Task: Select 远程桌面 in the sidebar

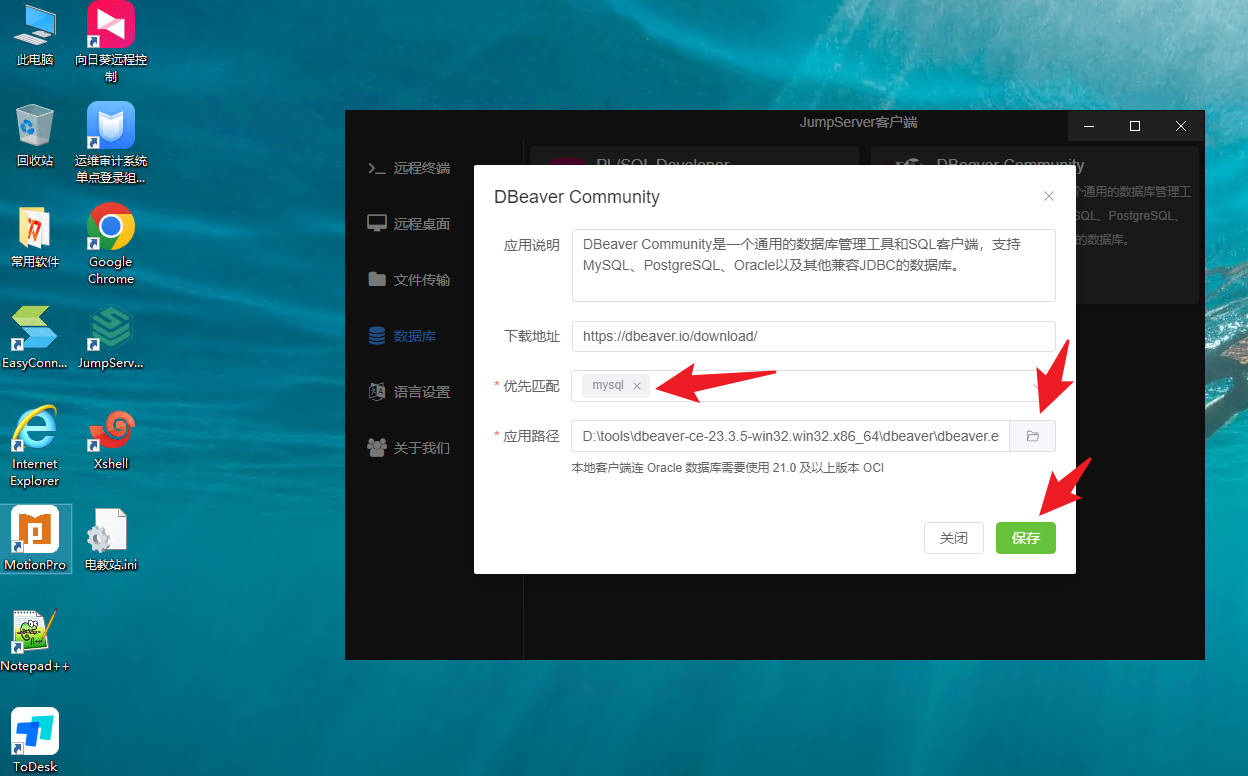Action: pos(409,224)
